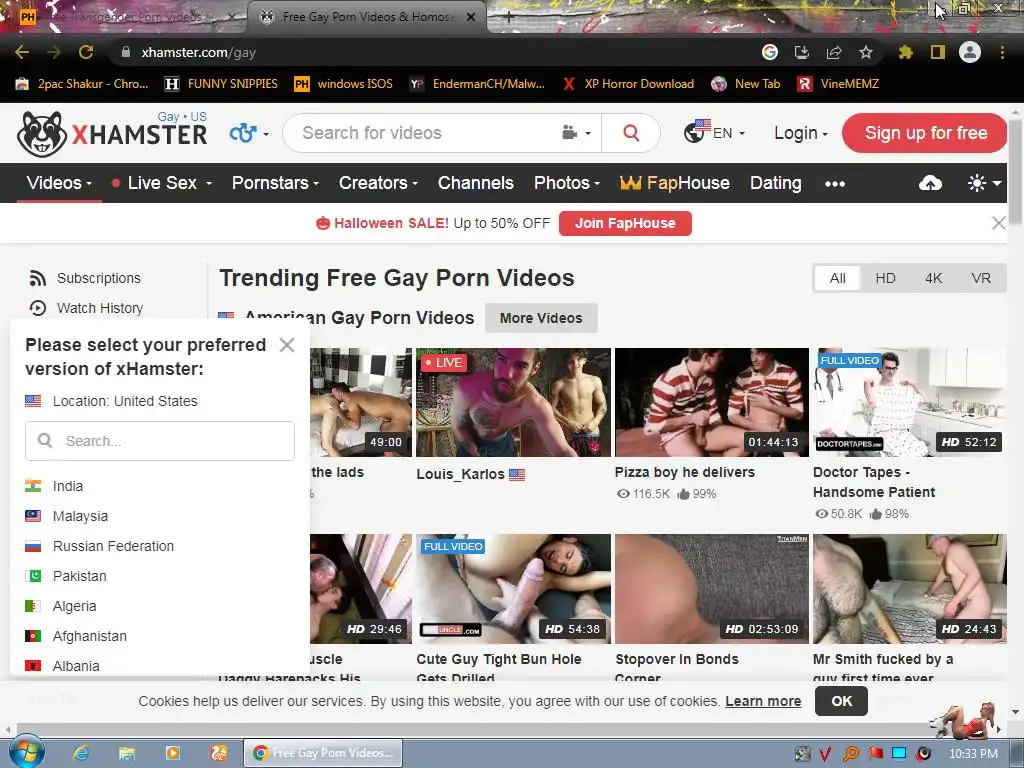Click the browser forward arrow

[54, 52]
